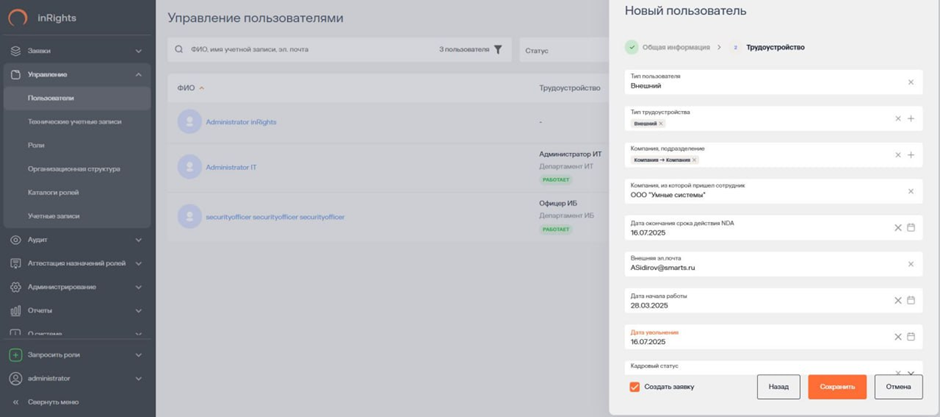The image size is (940, 417).
Task: Click the Запросить роли plus icon
Action: click(x=16, y=355)
